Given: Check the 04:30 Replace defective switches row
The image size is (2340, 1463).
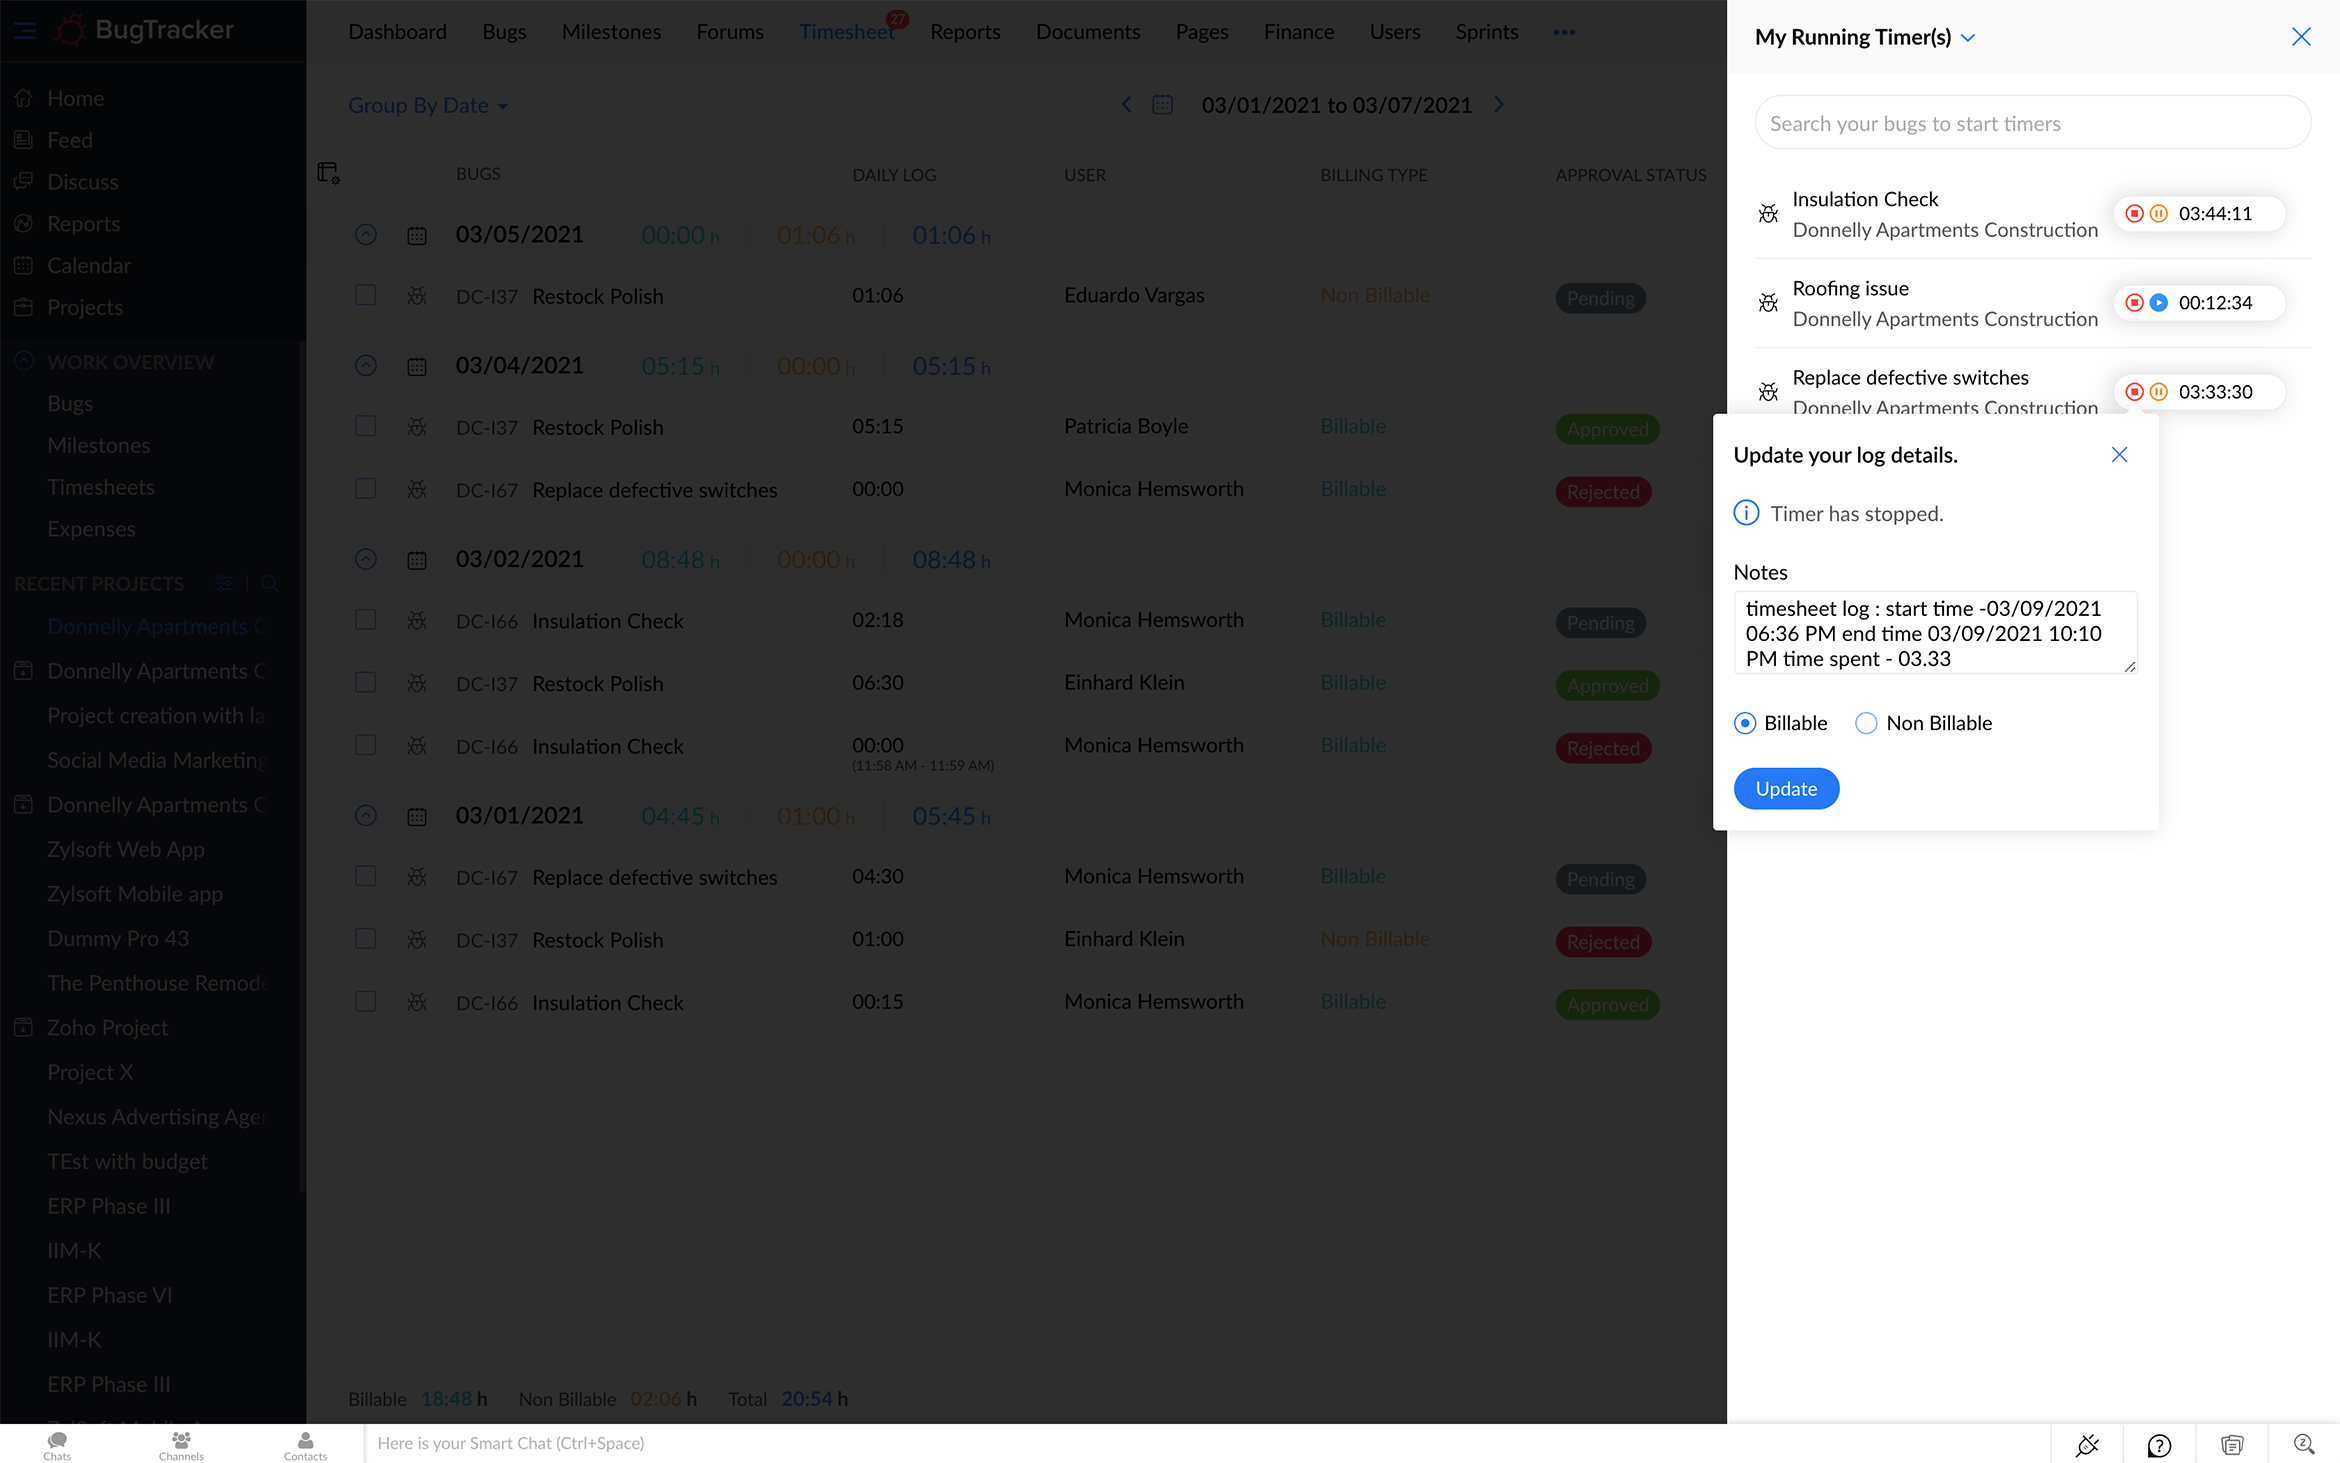Looking at the screenshot, I should pos(366,876).
